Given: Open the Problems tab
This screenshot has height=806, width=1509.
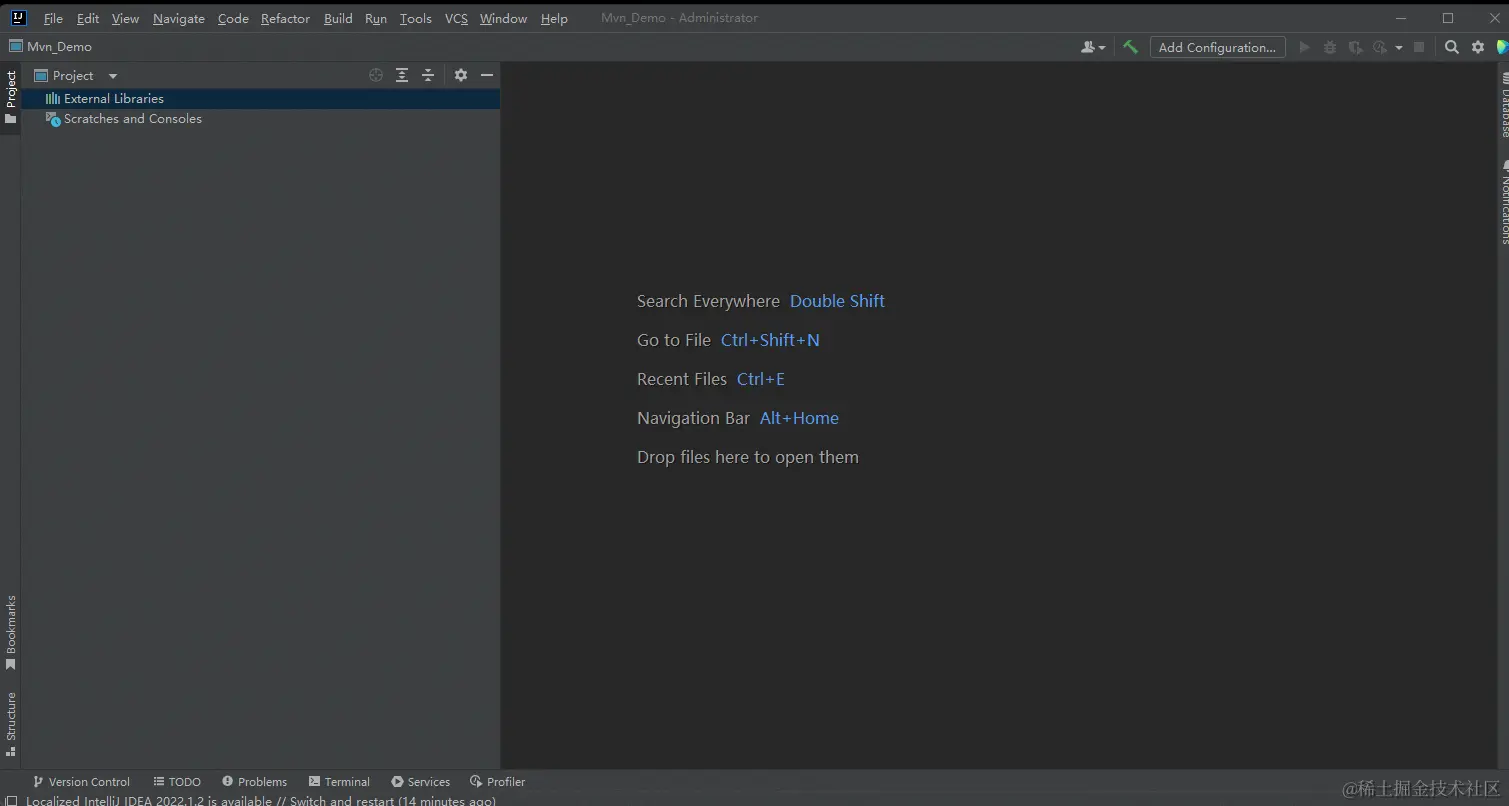Looking at the screenshot, I should click(x=254, y=782).
